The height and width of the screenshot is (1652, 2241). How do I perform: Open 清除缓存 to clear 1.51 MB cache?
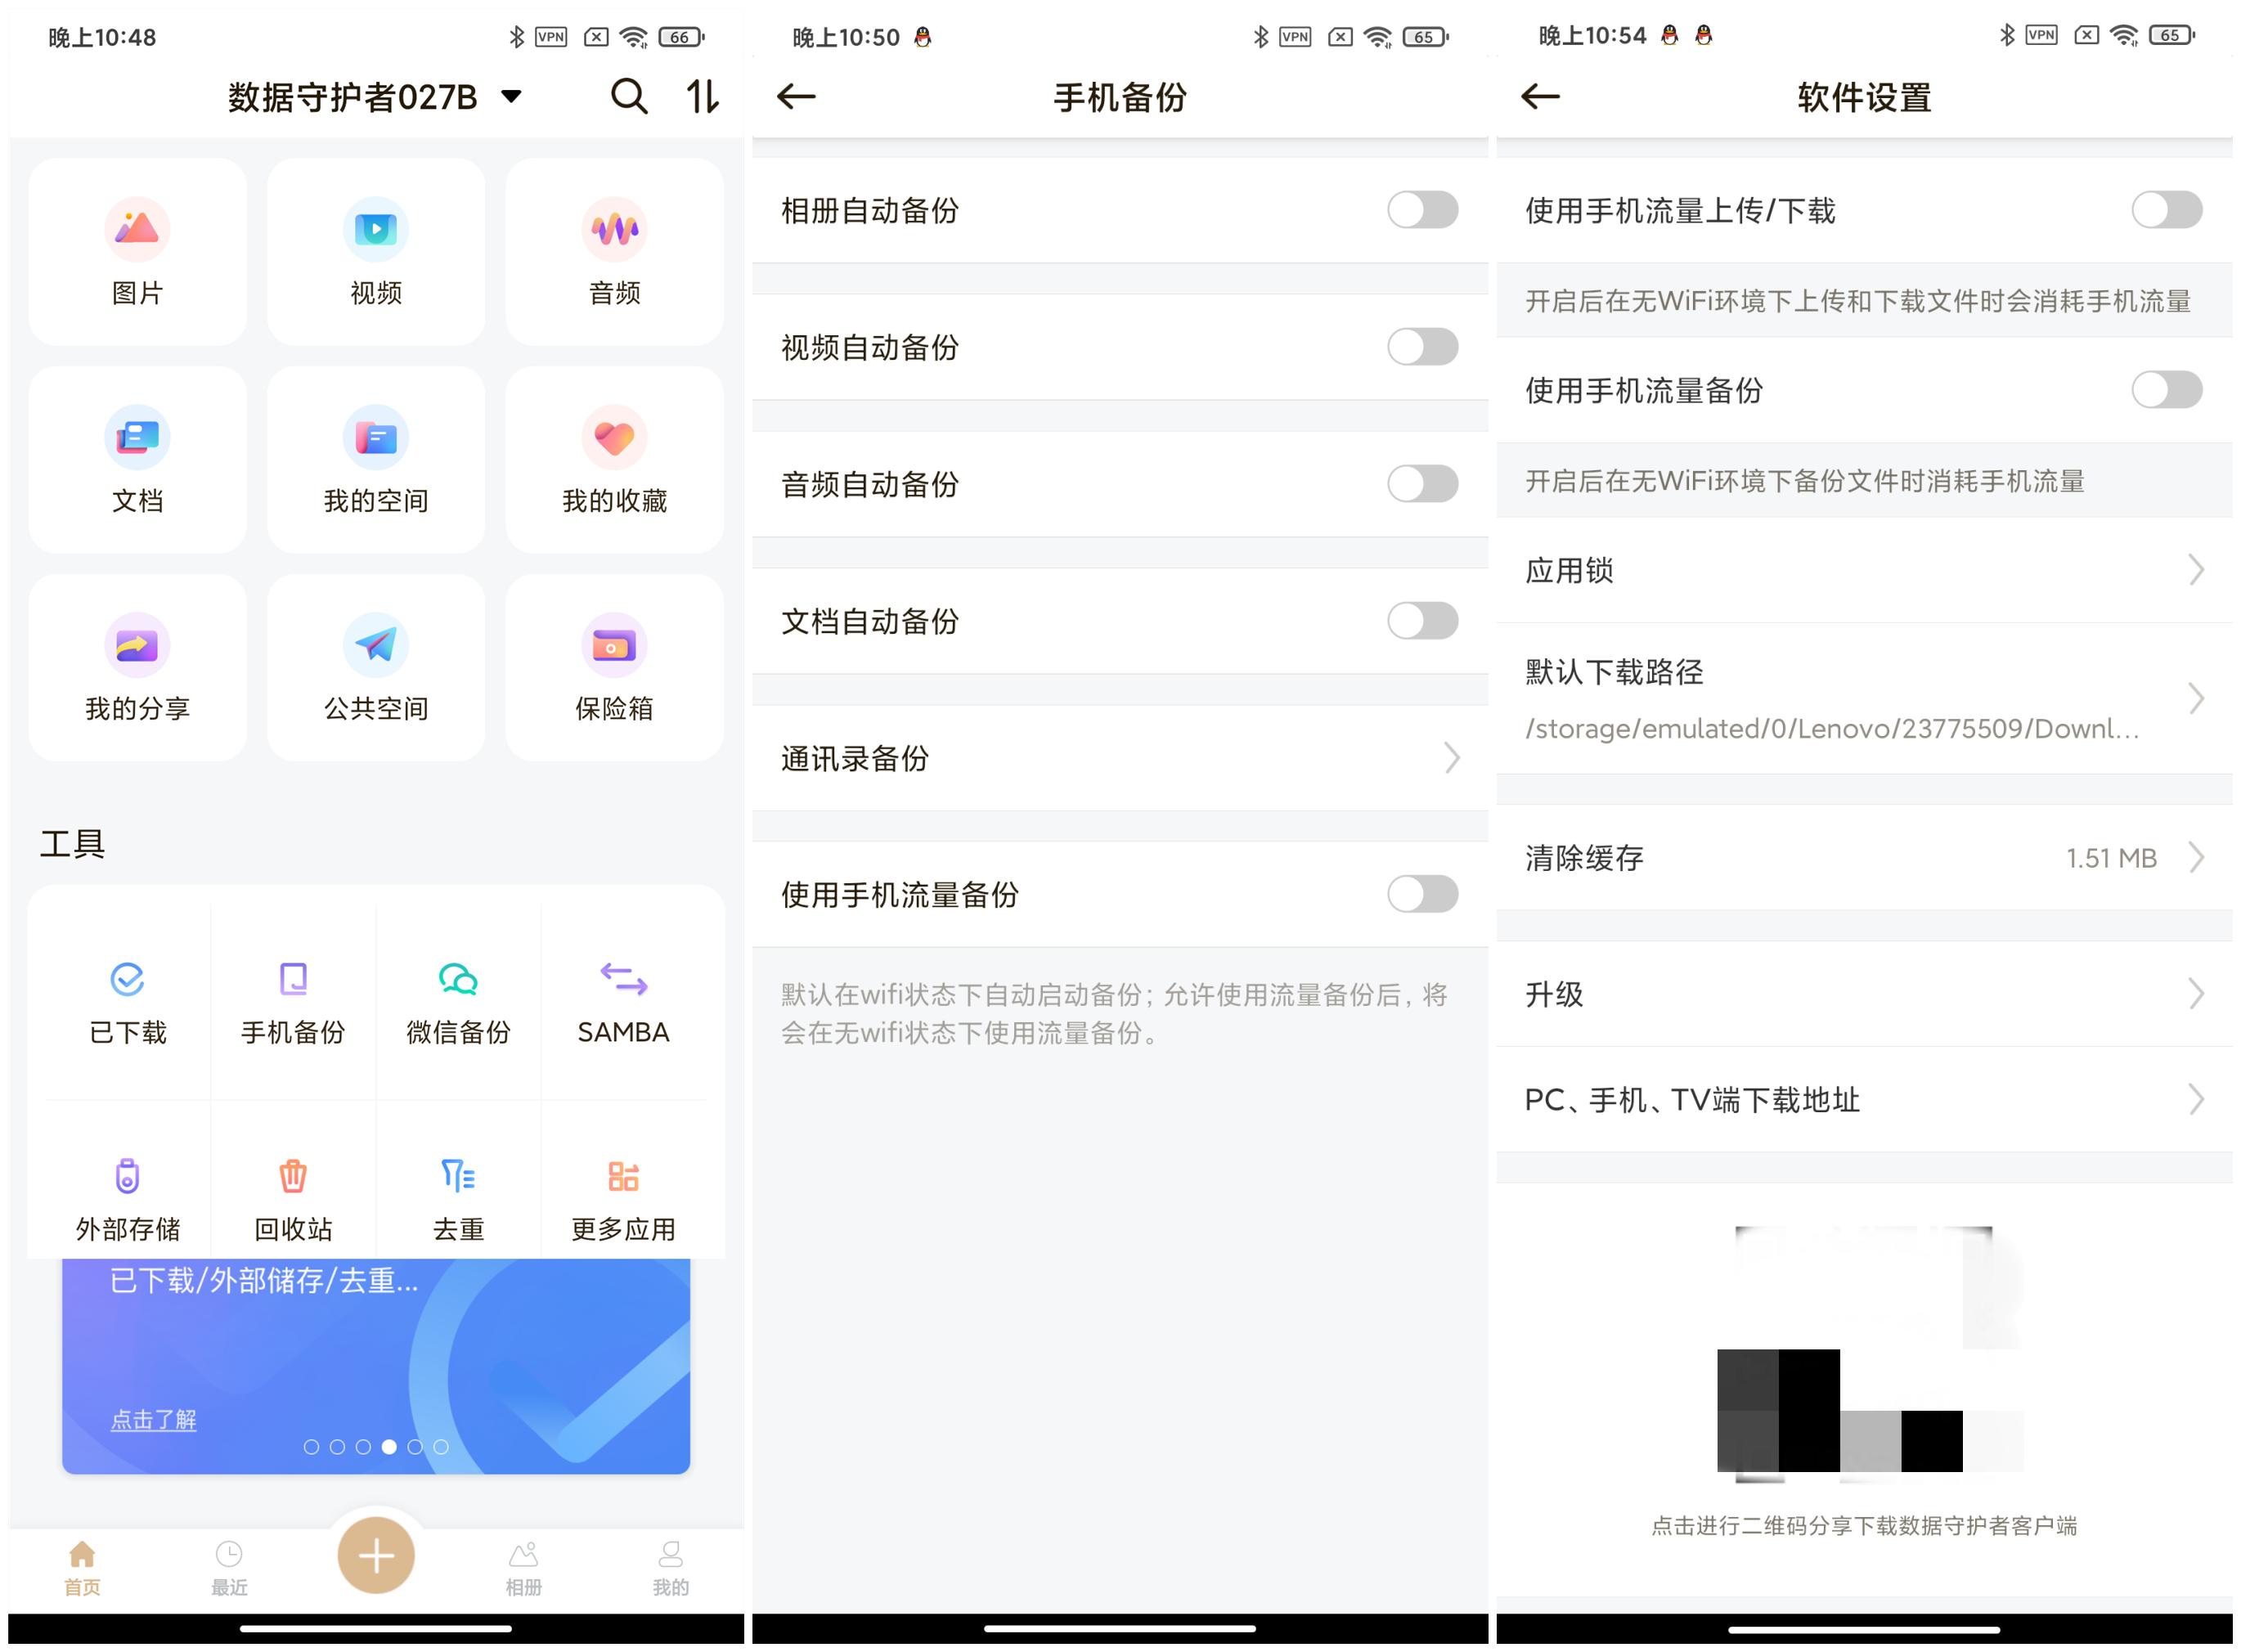1866,857
